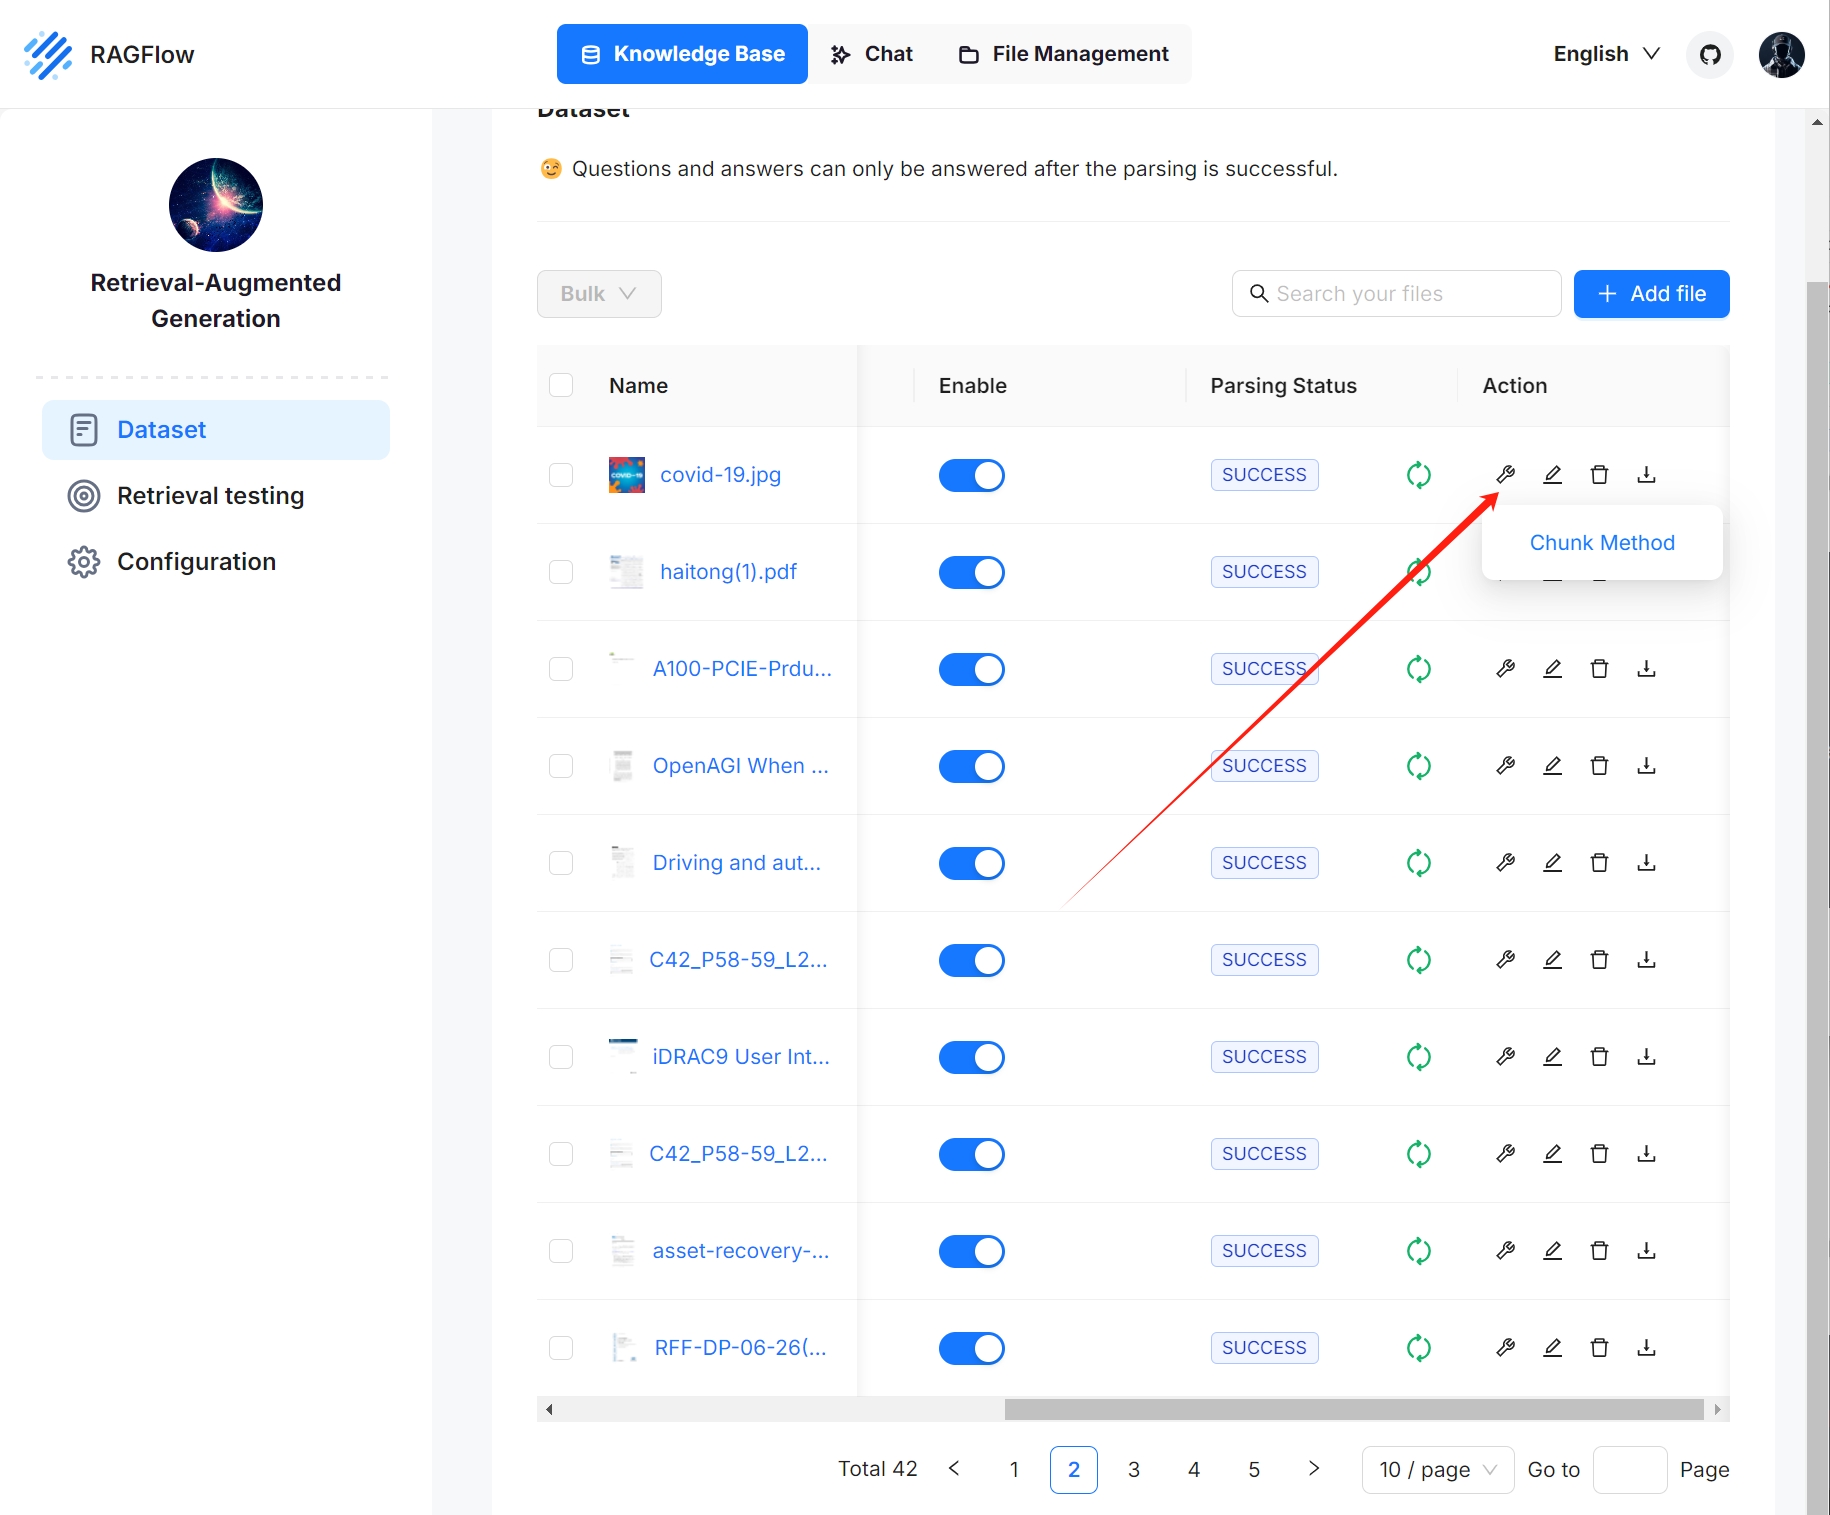
Task: Open the 10 / page size dropdown
Action: 1437,1470
